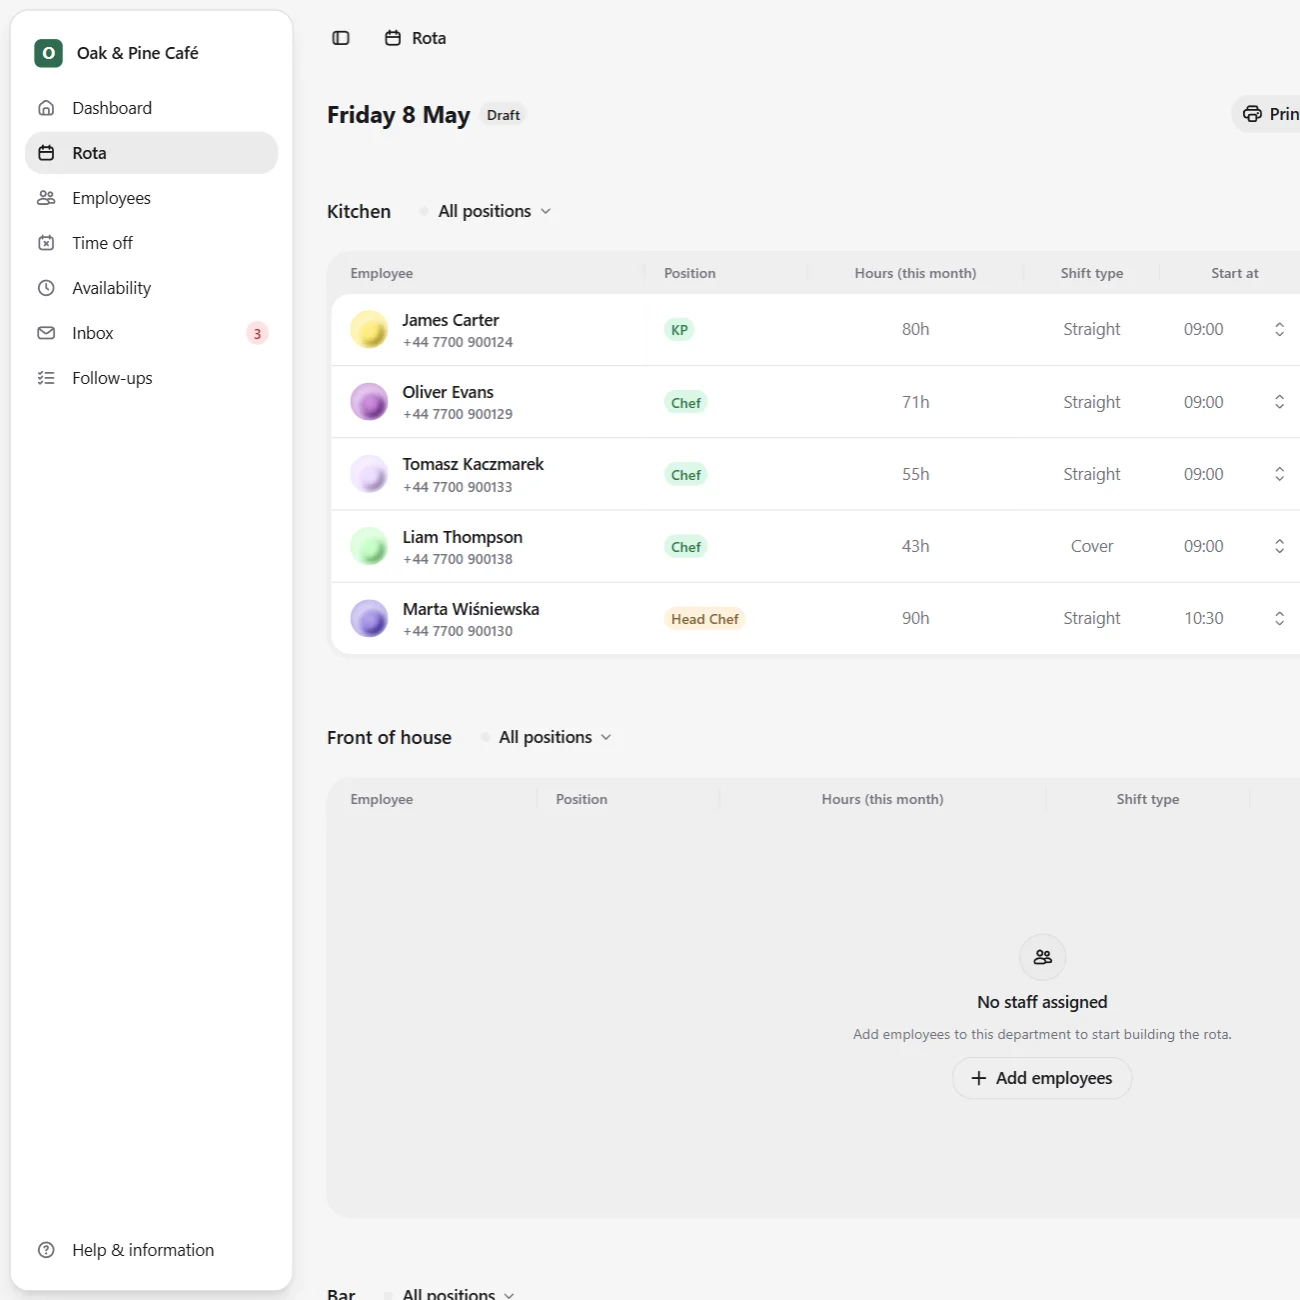This screenshot has height=1300, width=1300.
Task: Click James Carter's KP position tag
Action: click(679, 330)
